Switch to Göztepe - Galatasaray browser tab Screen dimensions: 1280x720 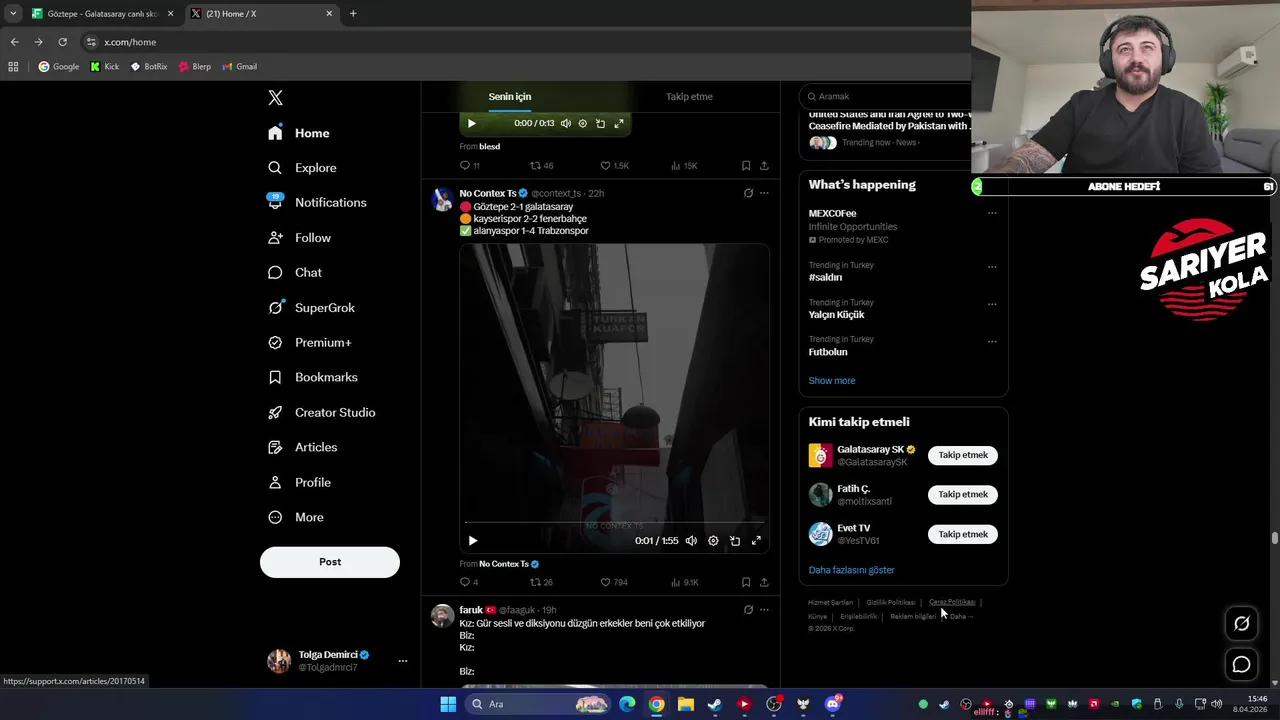pos(102,14)
